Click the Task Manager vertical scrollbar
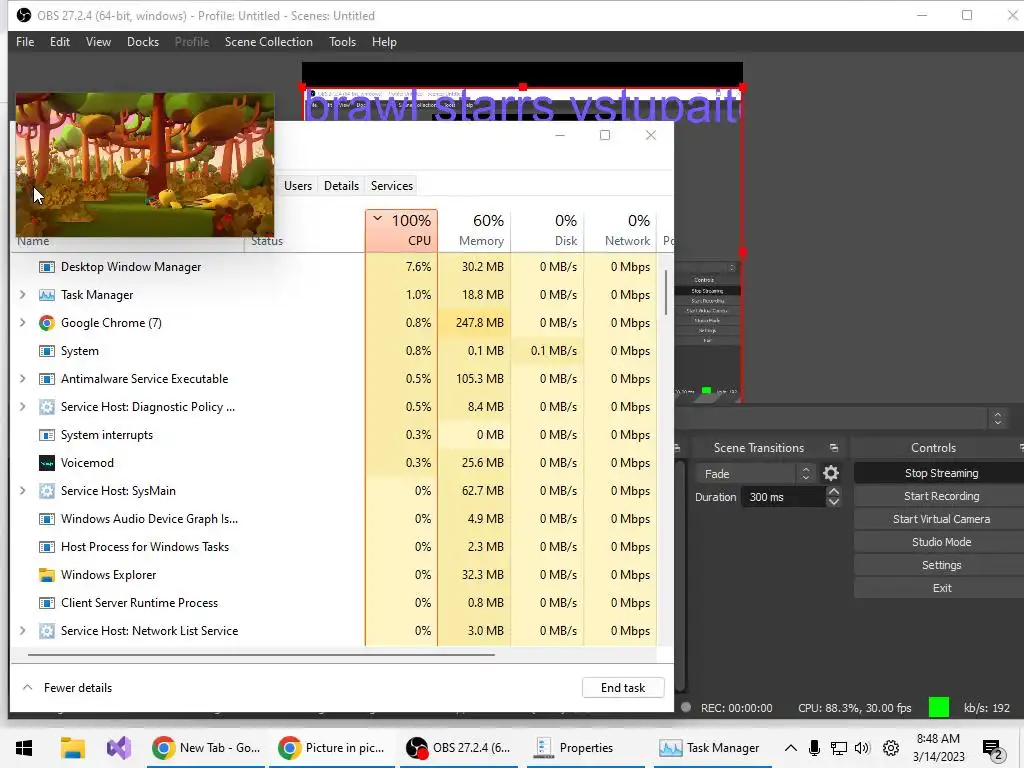This screenshot has width=1024, height=768. [665, 293]
